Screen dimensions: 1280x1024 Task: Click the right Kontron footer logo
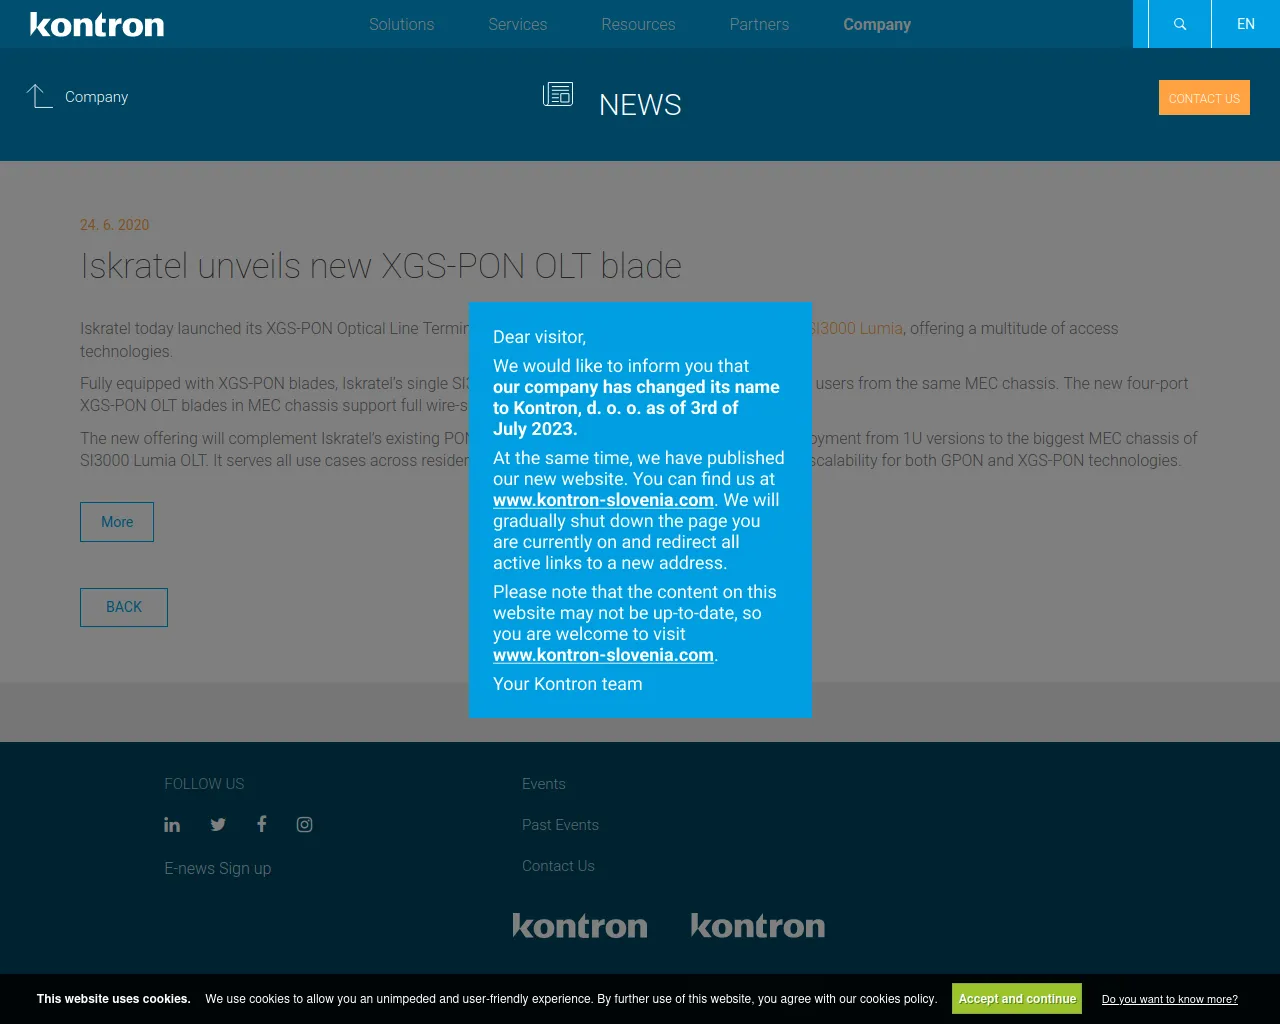[x=758, y=926]
